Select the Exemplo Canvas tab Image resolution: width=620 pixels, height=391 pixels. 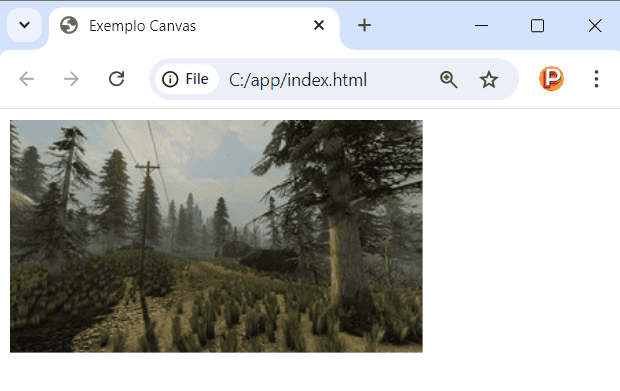(194, 26)
